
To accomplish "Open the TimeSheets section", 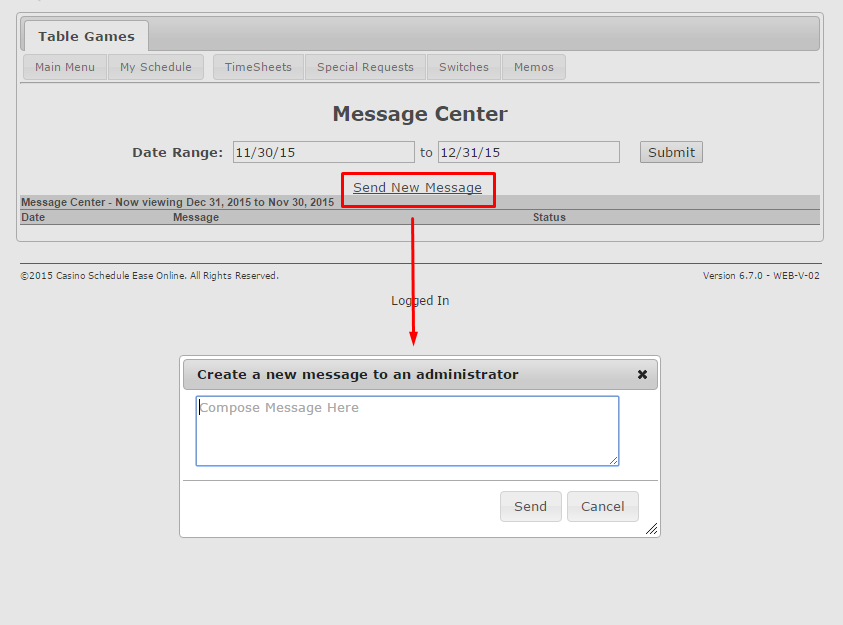I will coord(258,67).
